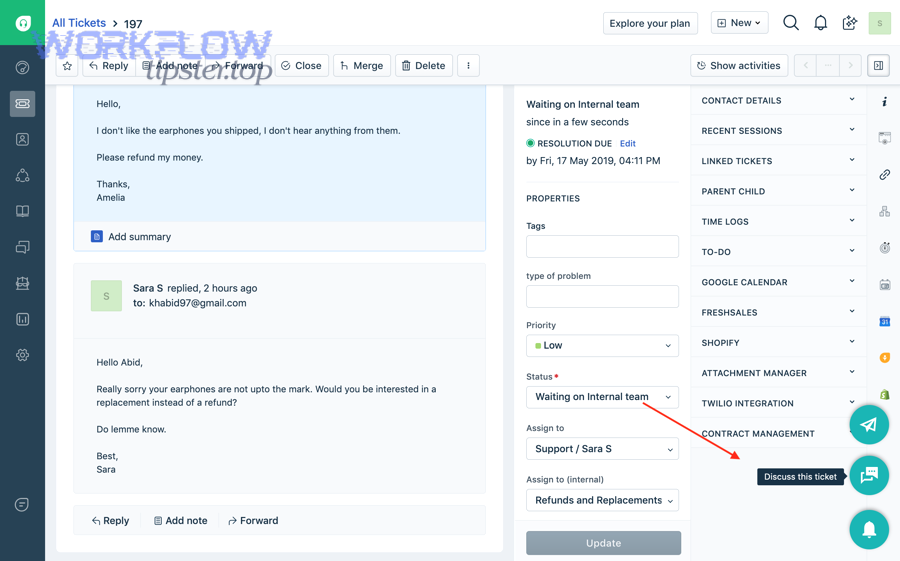Click Merge in the toolbar
This screenshot has width=900, height=561.
pyautogui.click(x=362, y=65)
